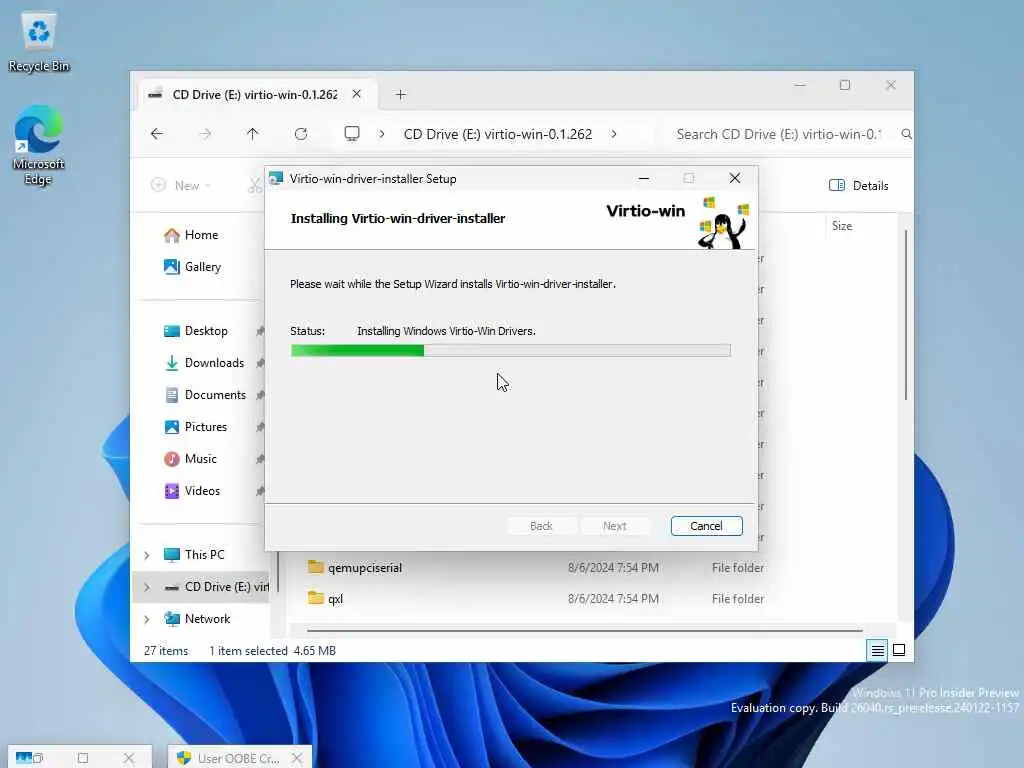
Task: Select the qxl folder
Action: pyautogui.click(x=325, y=598)
